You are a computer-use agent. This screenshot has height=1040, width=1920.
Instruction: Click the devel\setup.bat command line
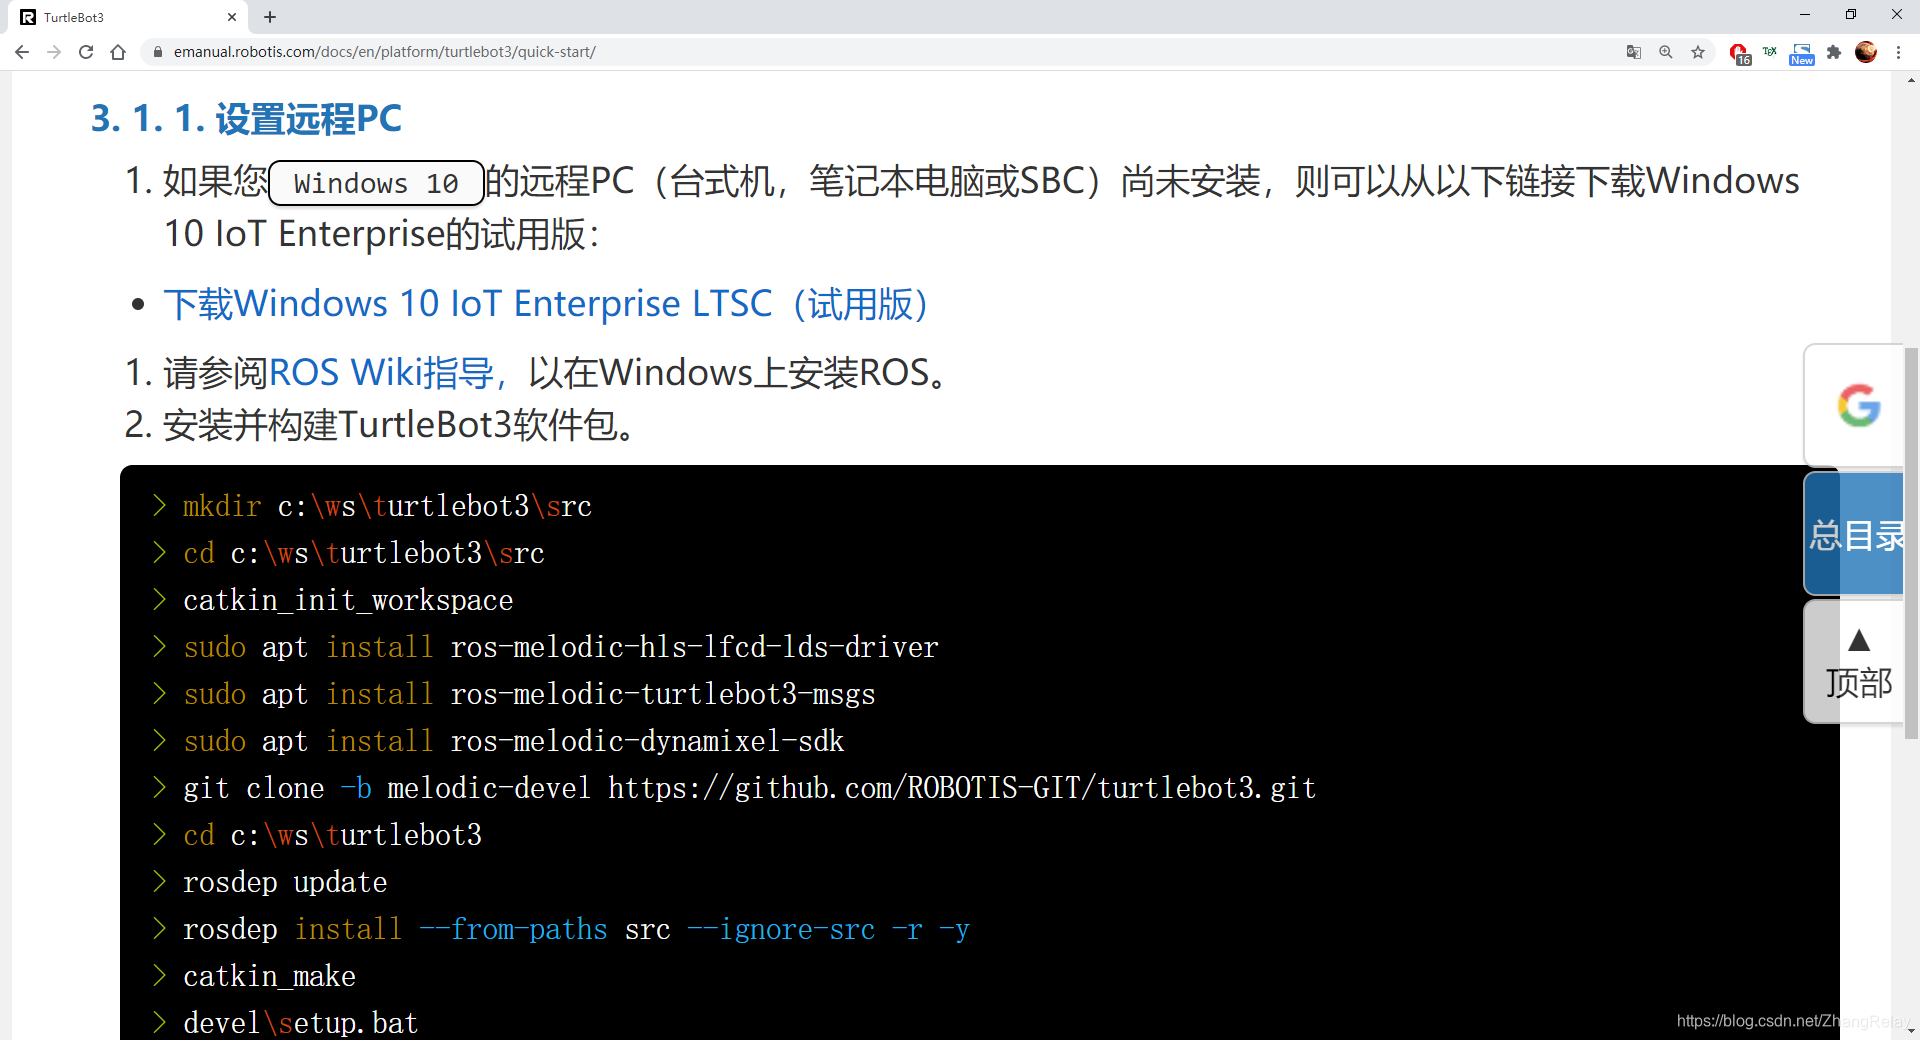click(300, 1023)
